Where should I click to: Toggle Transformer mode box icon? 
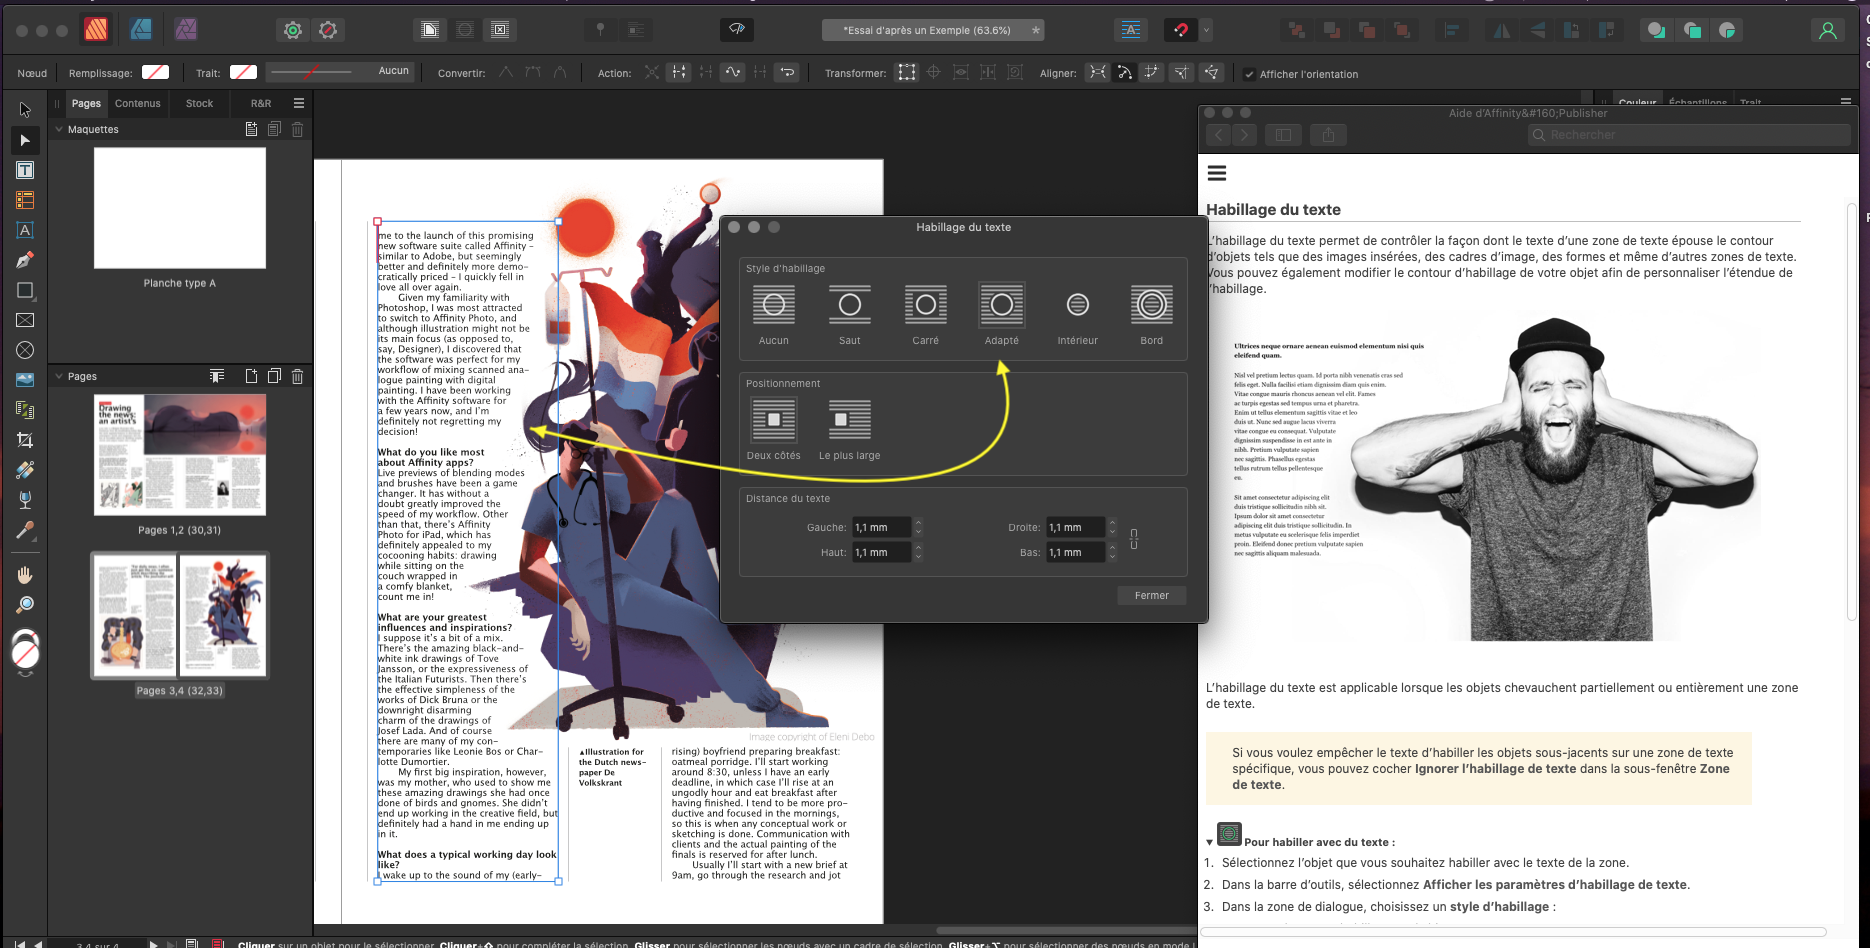(x=906, y=72)
